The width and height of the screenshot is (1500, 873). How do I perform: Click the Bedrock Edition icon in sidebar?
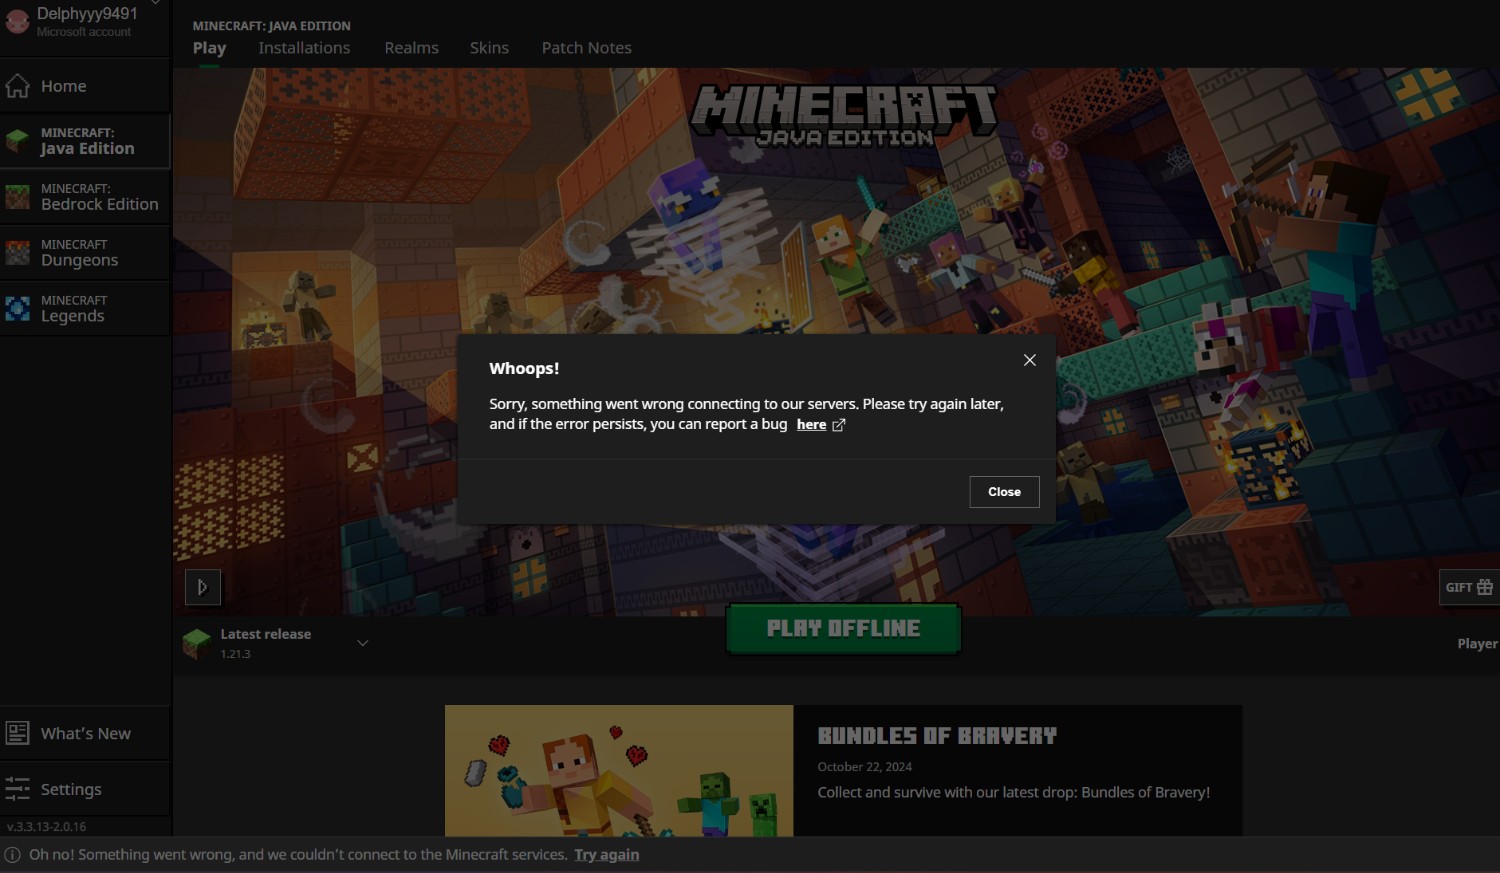point(17,197)
